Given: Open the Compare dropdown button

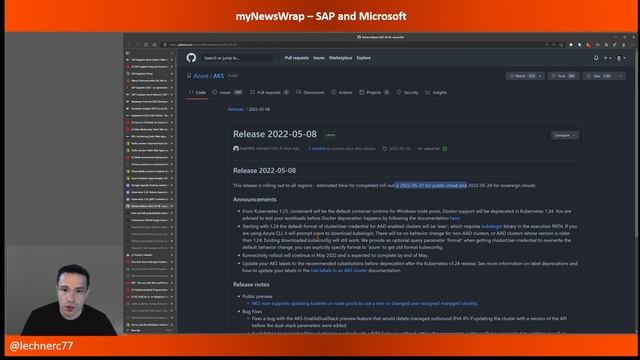Looking at the screenshot, I should [564, 135].
